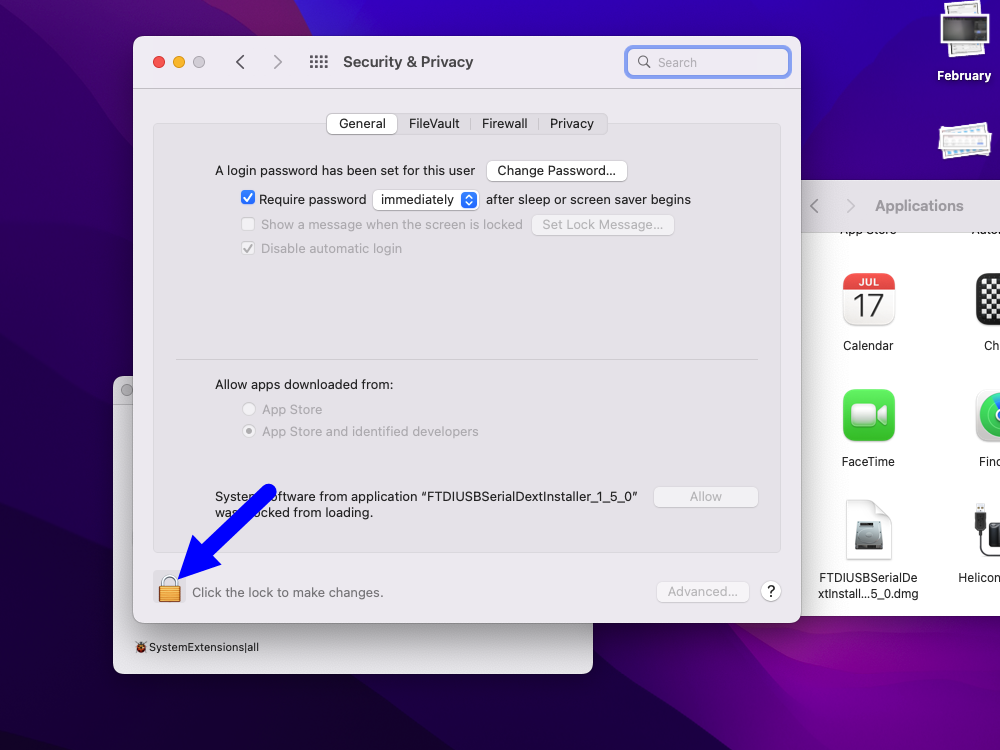
Task: Select App Store and identified developers option
Action: click(249, 431)
